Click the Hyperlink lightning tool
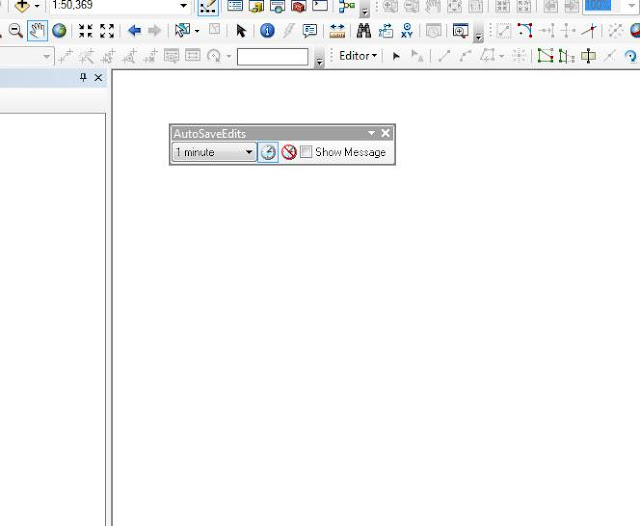The height and width of the screenshot is (526, 640). coord(289,31)
